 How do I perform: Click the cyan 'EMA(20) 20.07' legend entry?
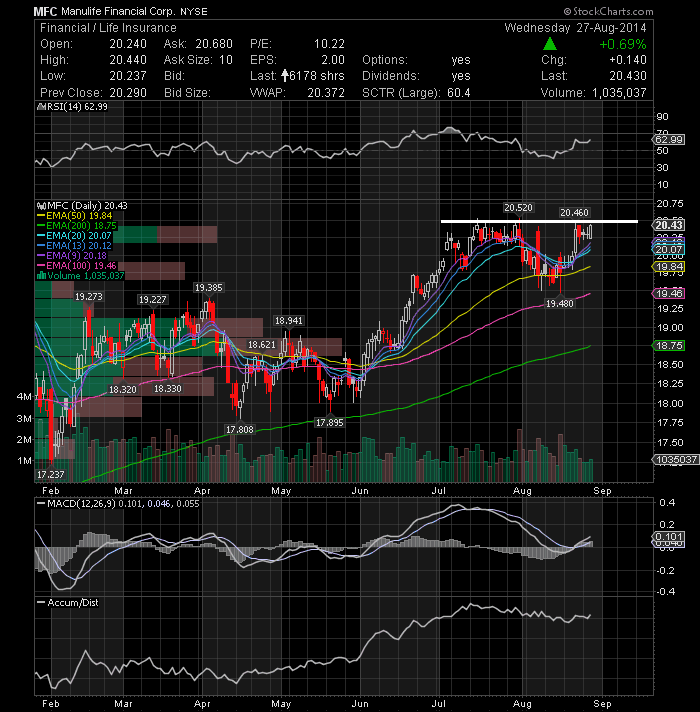tap(74, 236)
